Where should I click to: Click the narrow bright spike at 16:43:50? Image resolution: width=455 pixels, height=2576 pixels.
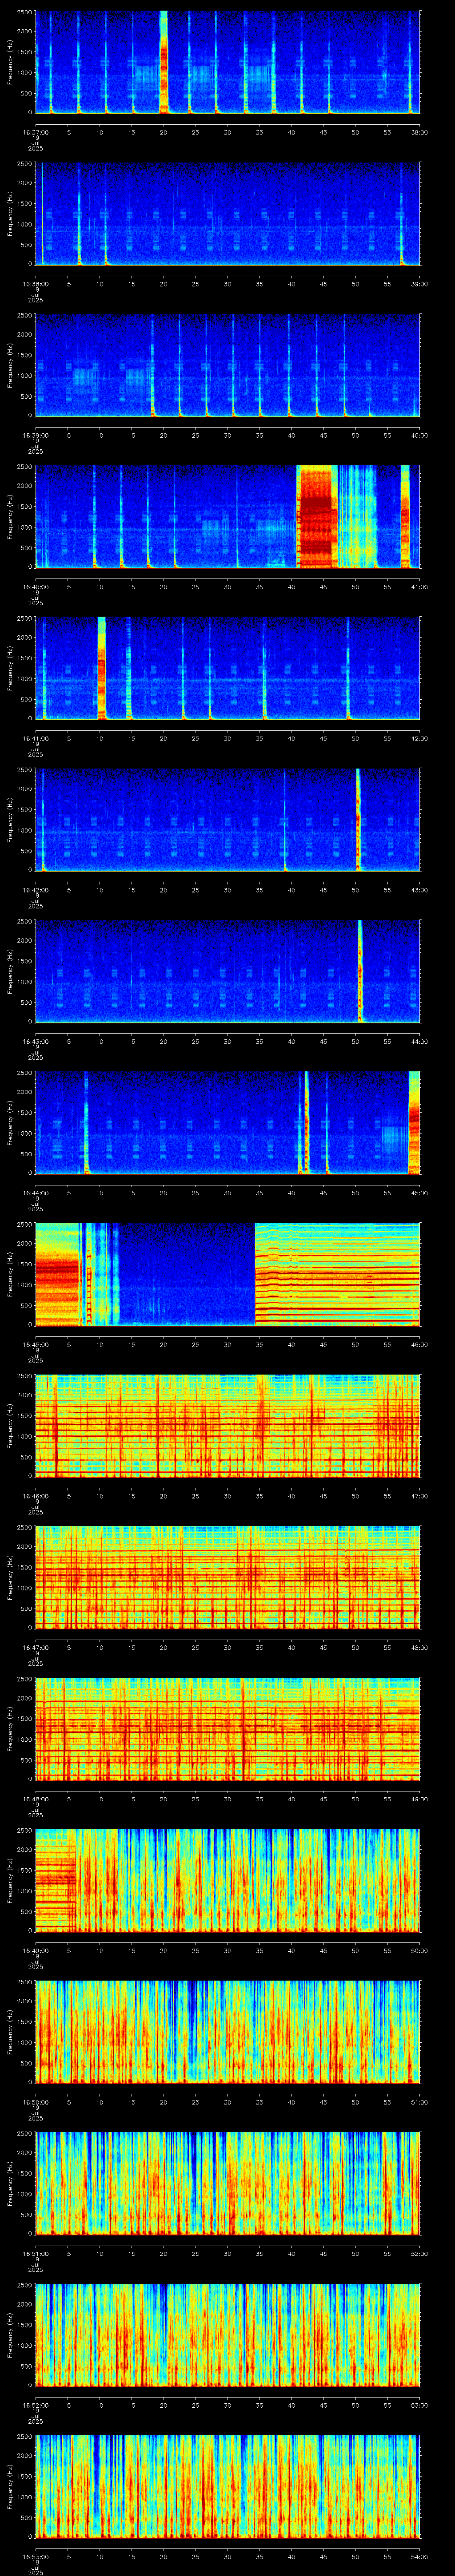(x=360, y=971)
